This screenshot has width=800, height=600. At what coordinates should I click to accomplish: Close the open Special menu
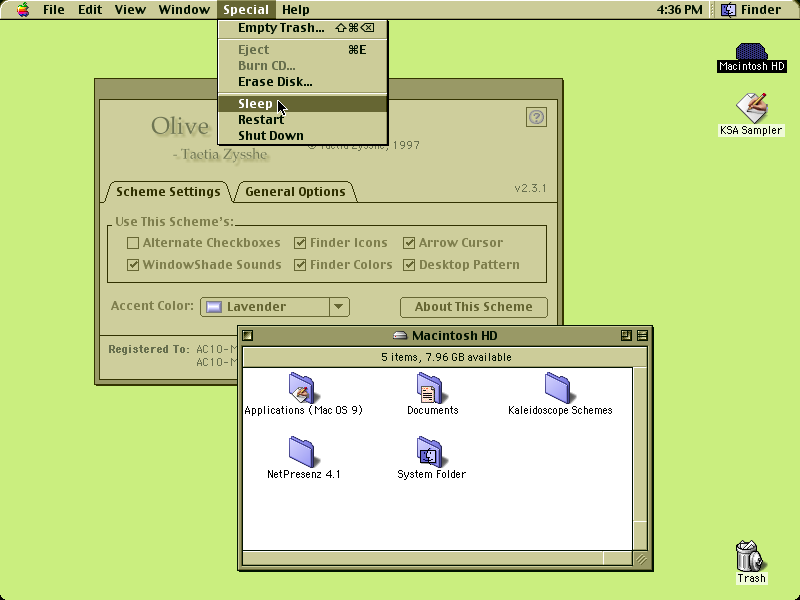pyautogui.click(x=246, y=10)
